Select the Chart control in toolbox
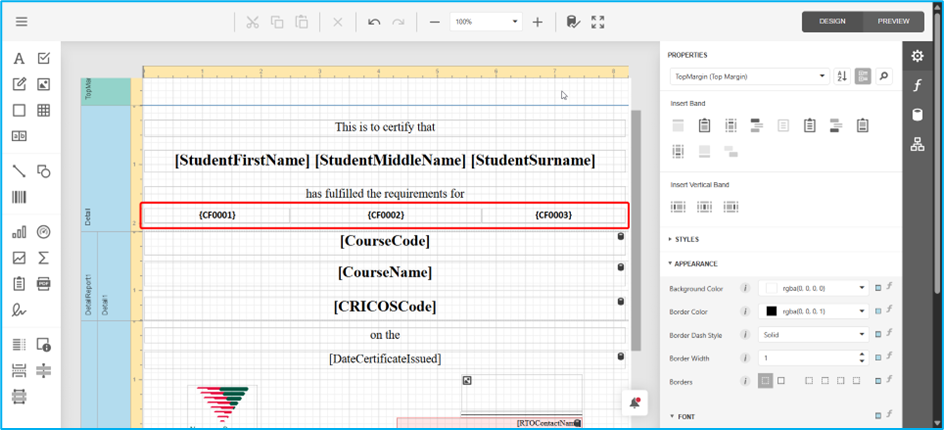The height and width of the screenshot is (430, 944). pos(19,232)
